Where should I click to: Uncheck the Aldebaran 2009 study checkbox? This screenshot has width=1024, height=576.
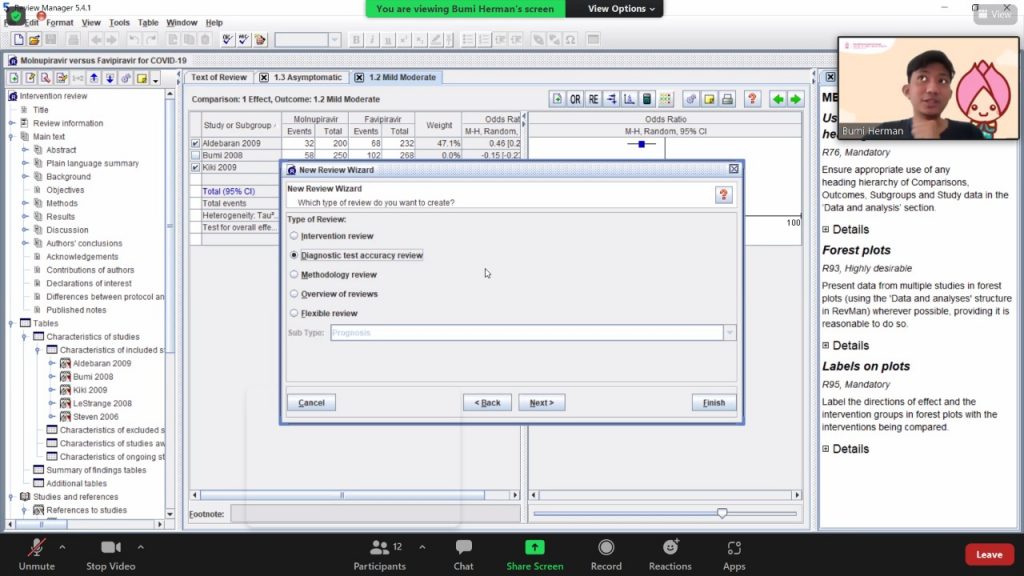195,143
